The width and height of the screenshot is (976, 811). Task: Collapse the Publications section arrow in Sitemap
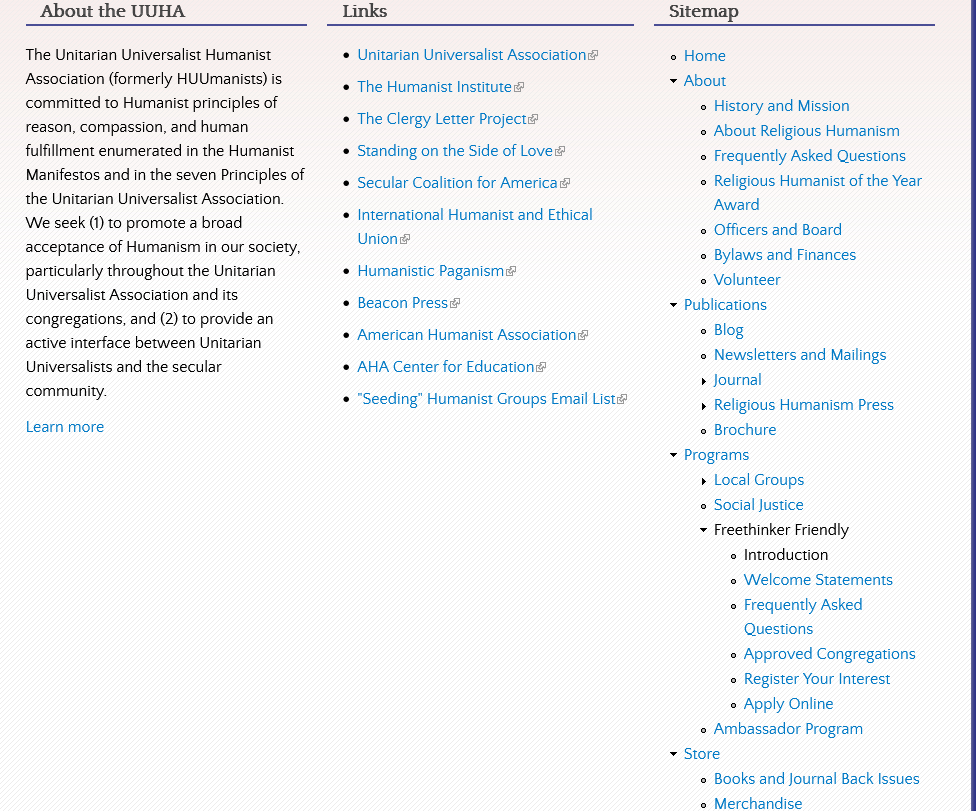(673, 305)
